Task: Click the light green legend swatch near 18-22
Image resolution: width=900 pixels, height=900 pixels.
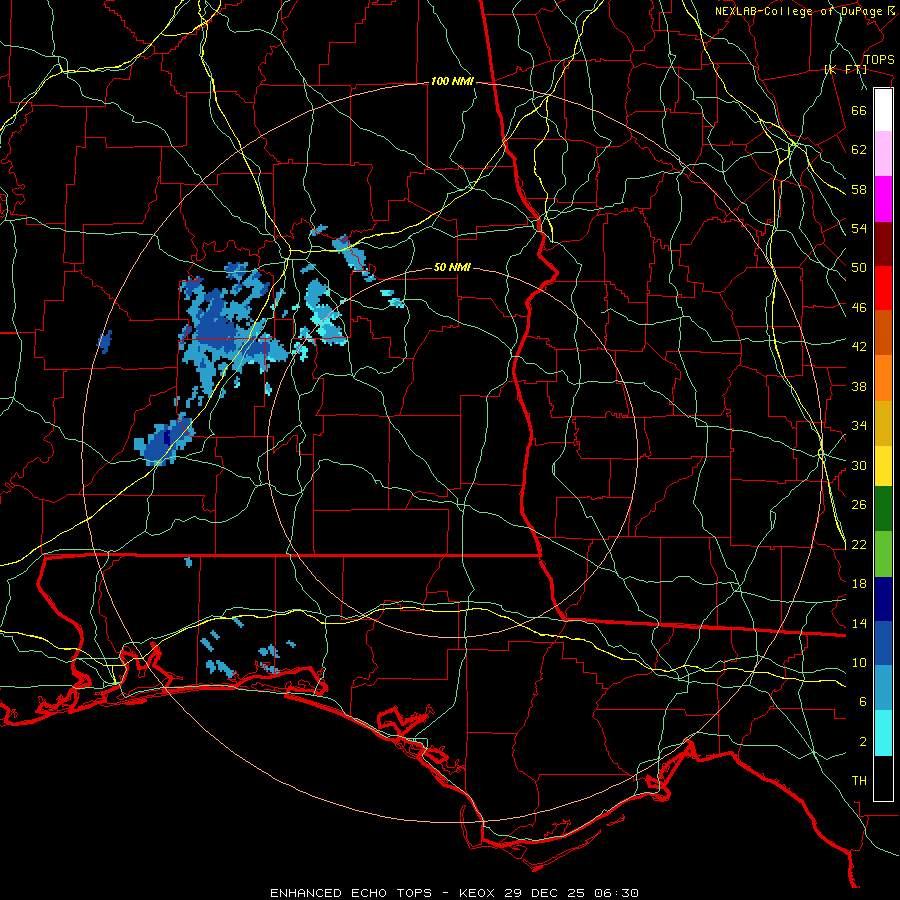Action: click(x=883, y=553)
